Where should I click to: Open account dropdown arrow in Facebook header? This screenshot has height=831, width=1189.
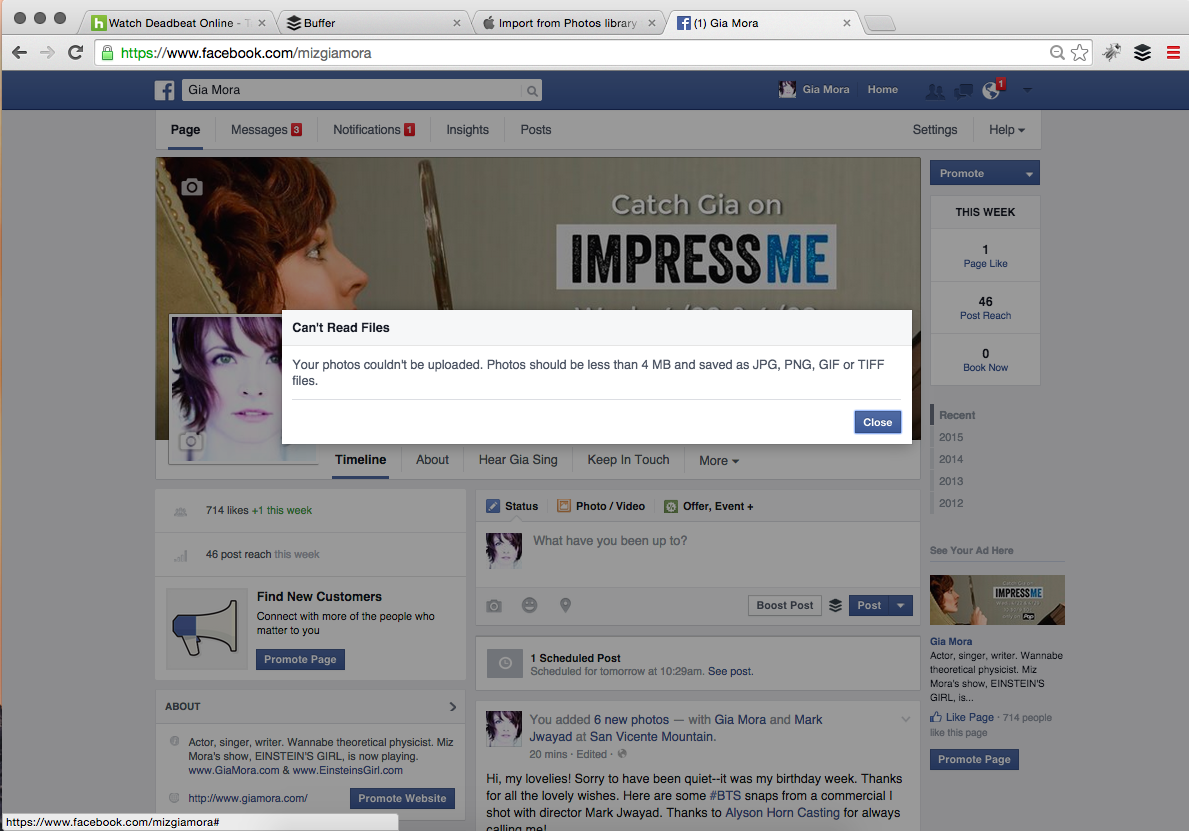point(1027,90)
